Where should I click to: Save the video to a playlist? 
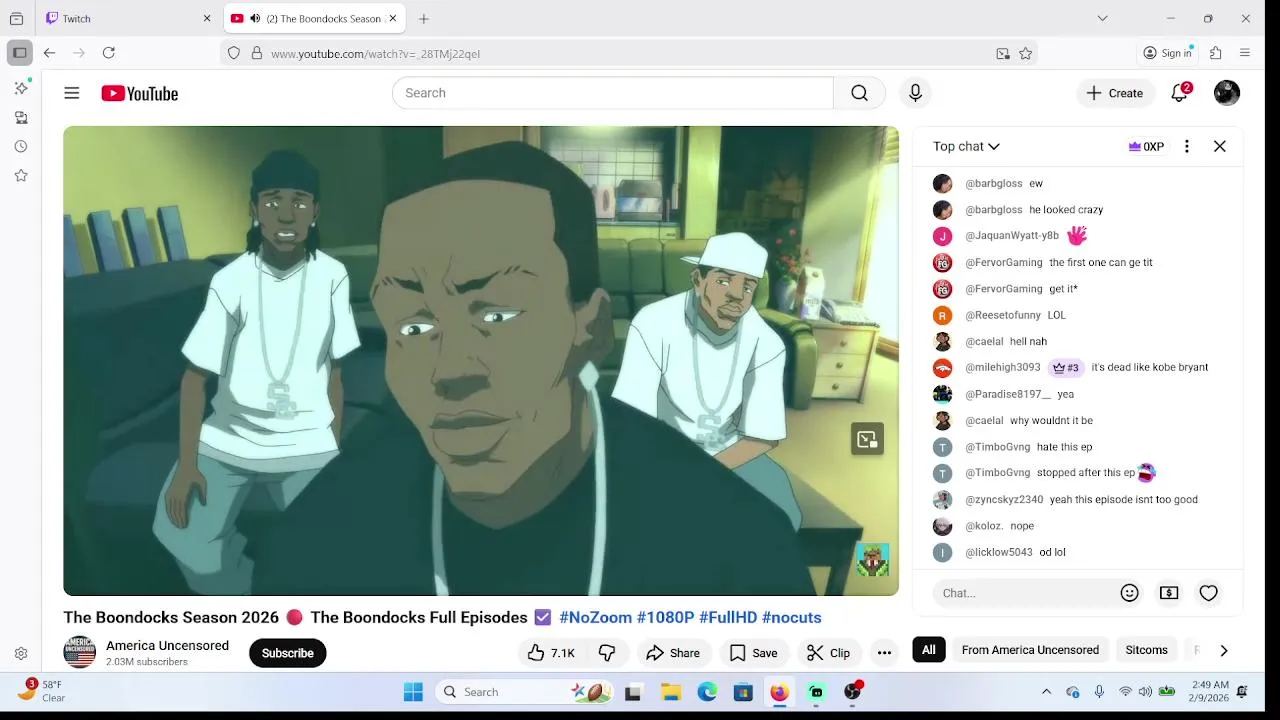[753, 653]
